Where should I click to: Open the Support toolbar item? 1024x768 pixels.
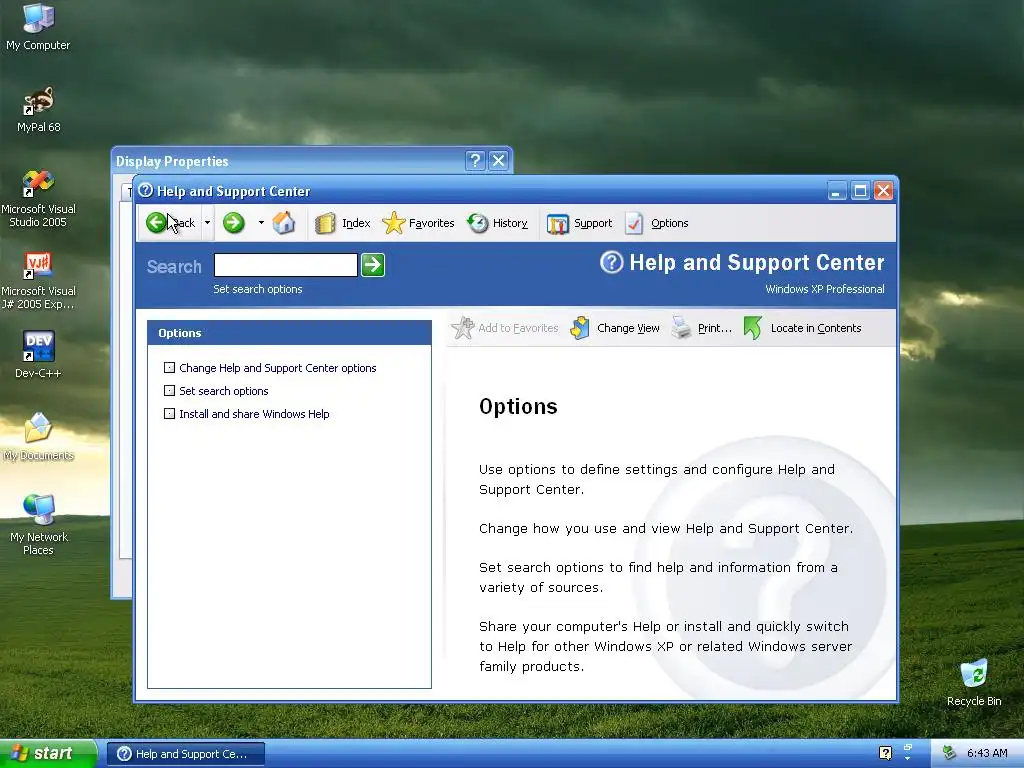click(x=580, y=223)
